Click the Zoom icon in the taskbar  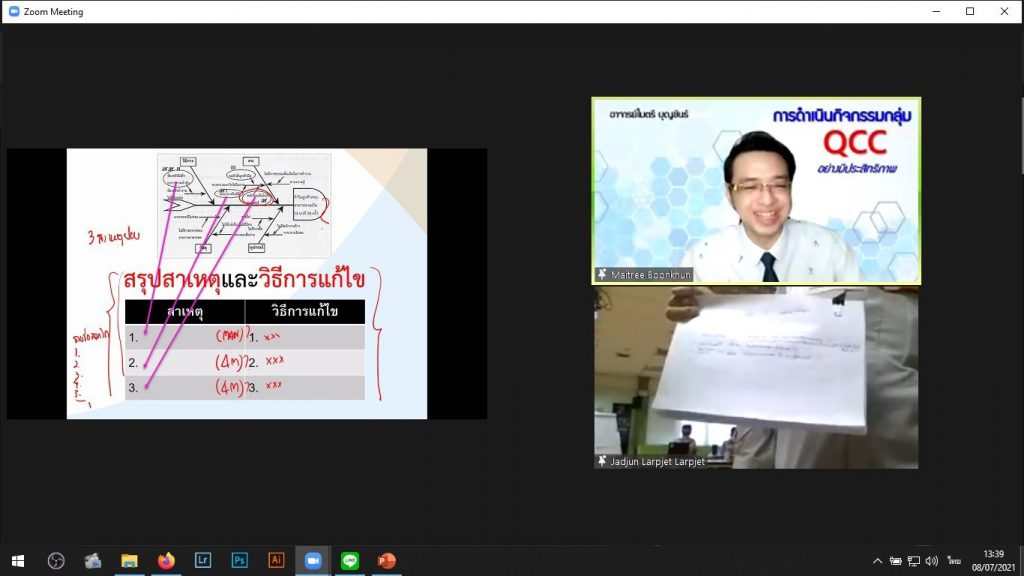[x=312, y=561]
